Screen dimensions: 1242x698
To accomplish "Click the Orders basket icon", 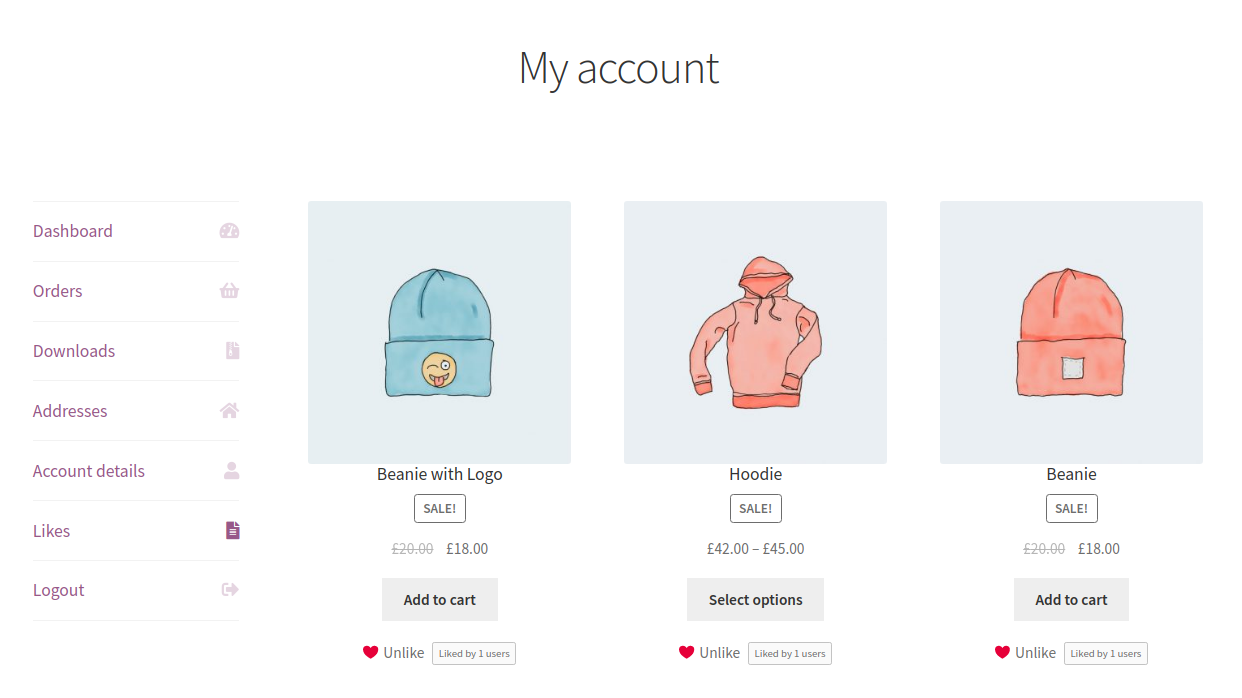I will tap(229, 291).
